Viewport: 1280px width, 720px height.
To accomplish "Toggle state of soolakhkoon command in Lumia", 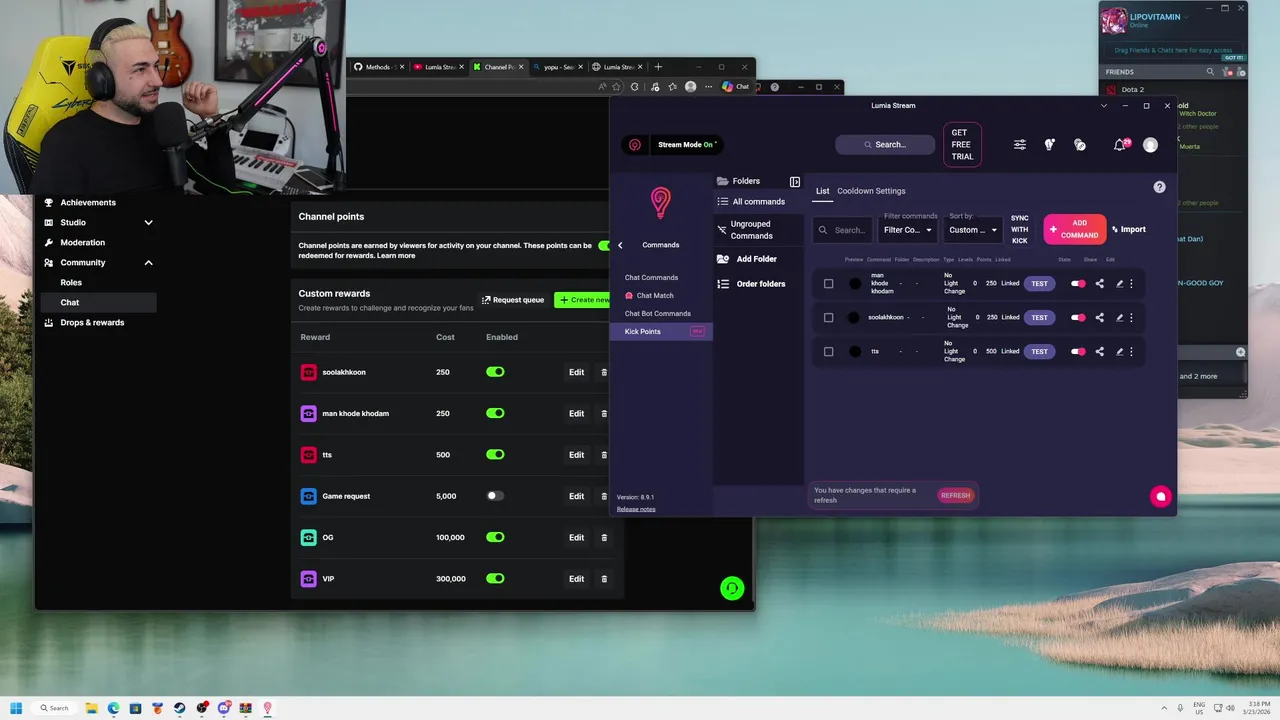I will (x=1078, y=318).
